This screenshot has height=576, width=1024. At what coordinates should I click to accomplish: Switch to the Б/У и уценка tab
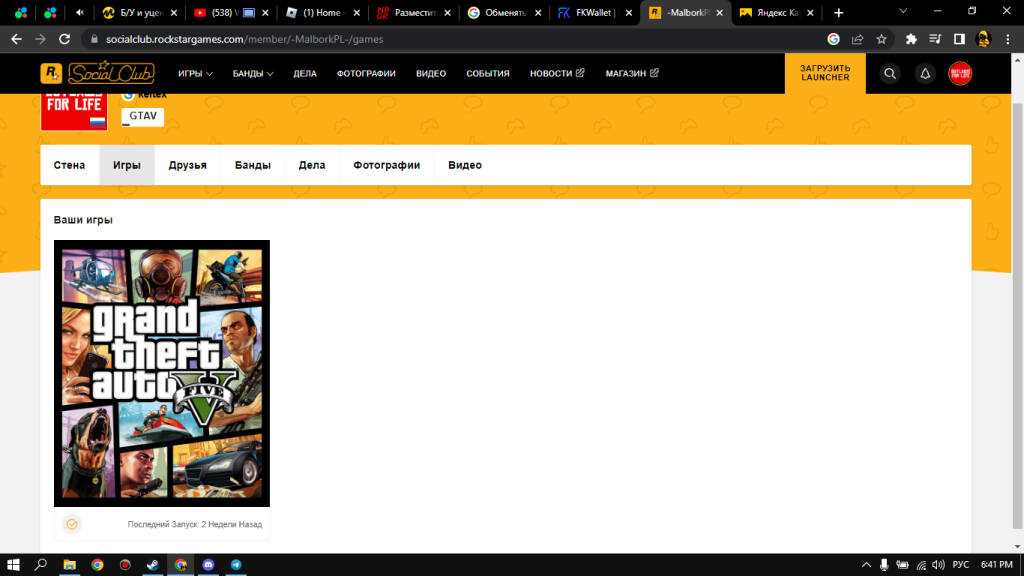[140, 12]
